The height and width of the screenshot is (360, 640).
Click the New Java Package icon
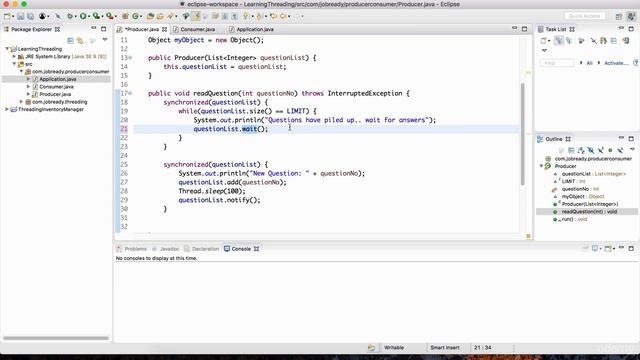[125, 16]
